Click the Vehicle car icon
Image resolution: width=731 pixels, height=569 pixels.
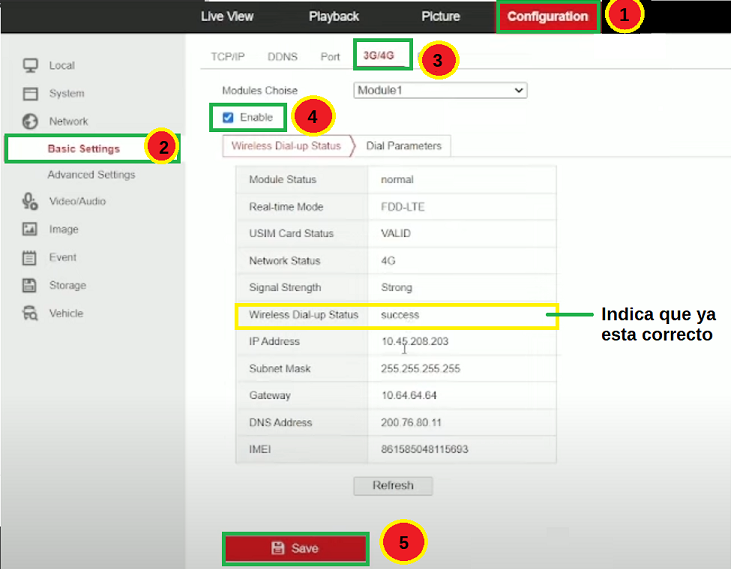click(x=30, y=313)
